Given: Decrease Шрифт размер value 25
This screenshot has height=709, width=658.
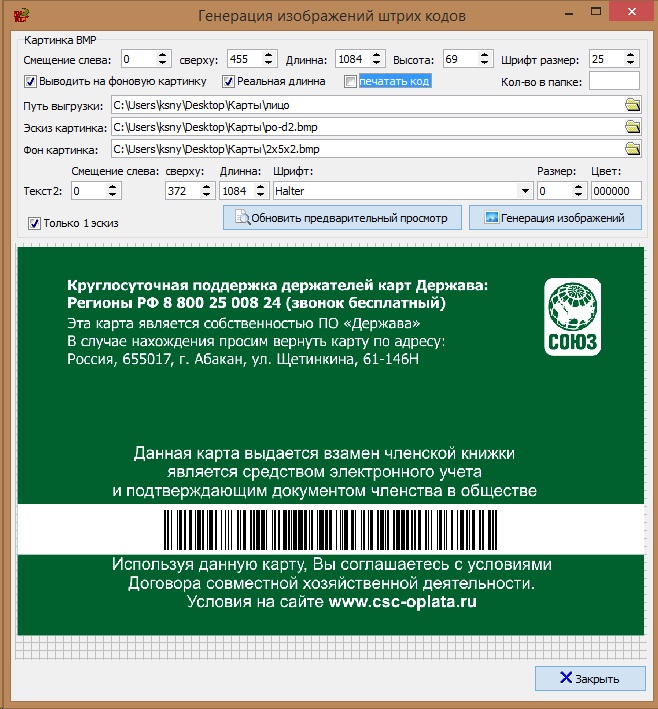Looking at the screenshot, I should coord(630,63).
